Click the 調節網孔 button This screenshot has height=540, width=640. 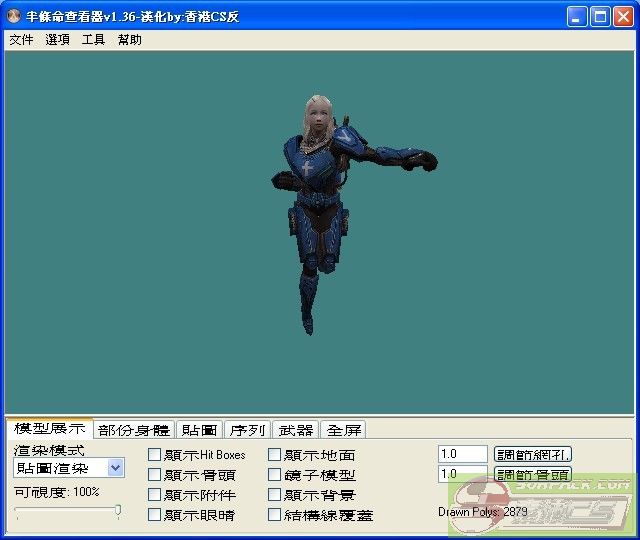[x=533, y=454]
